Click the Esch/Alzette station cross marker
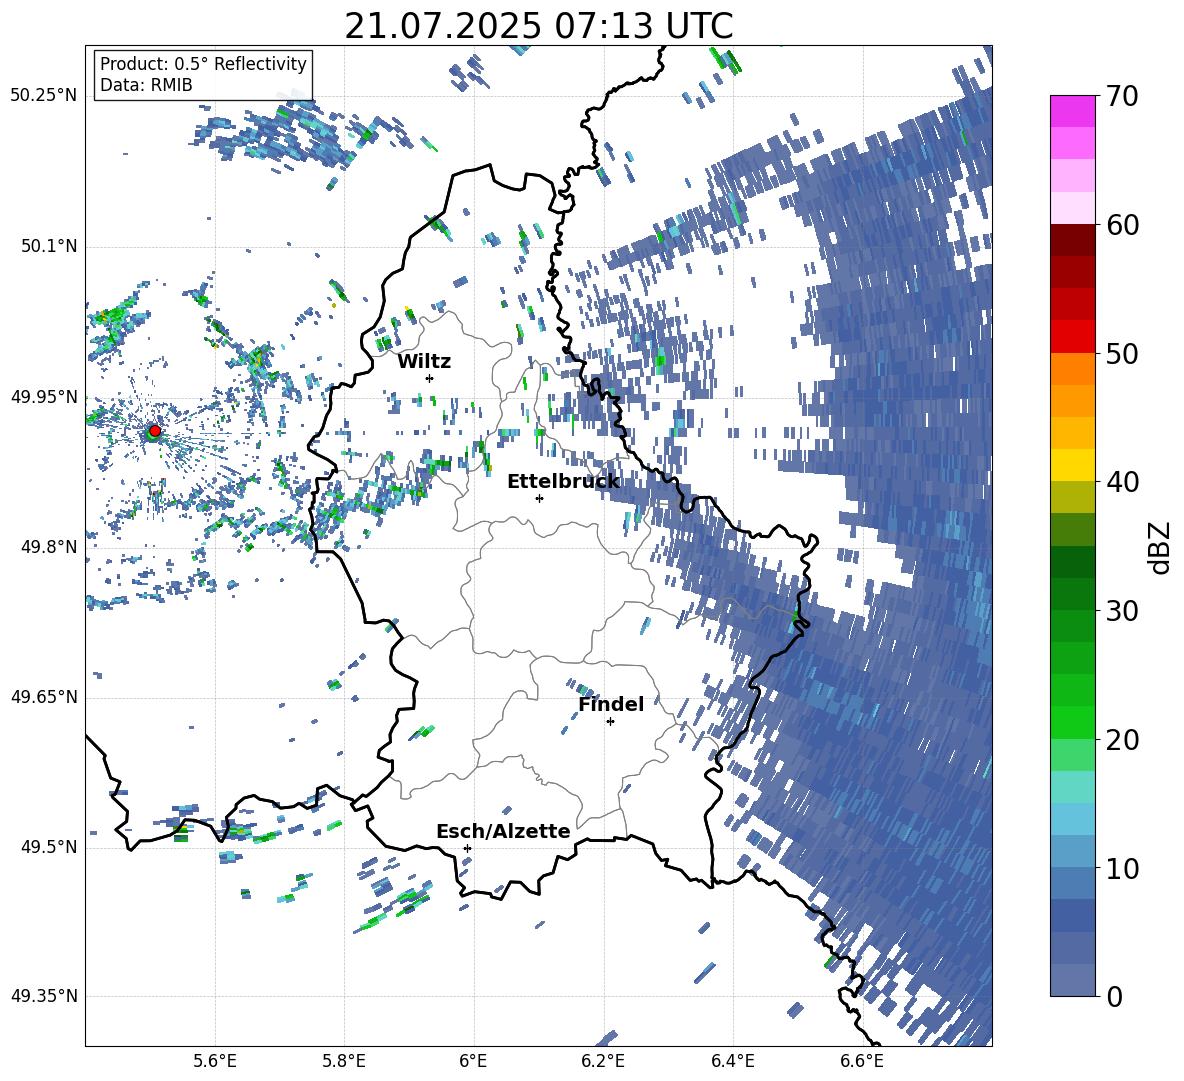The width and height of the screenshot is (1184, 1081). click(x=467, y=848)
